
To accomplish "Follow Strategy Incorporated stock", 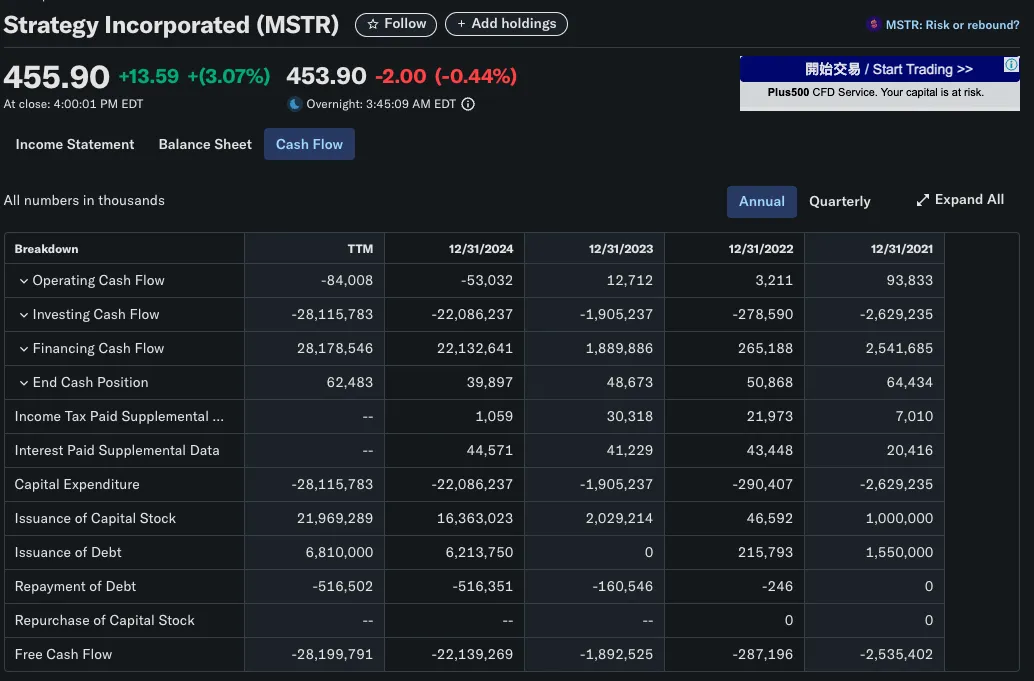I will (x=396, y=24).
